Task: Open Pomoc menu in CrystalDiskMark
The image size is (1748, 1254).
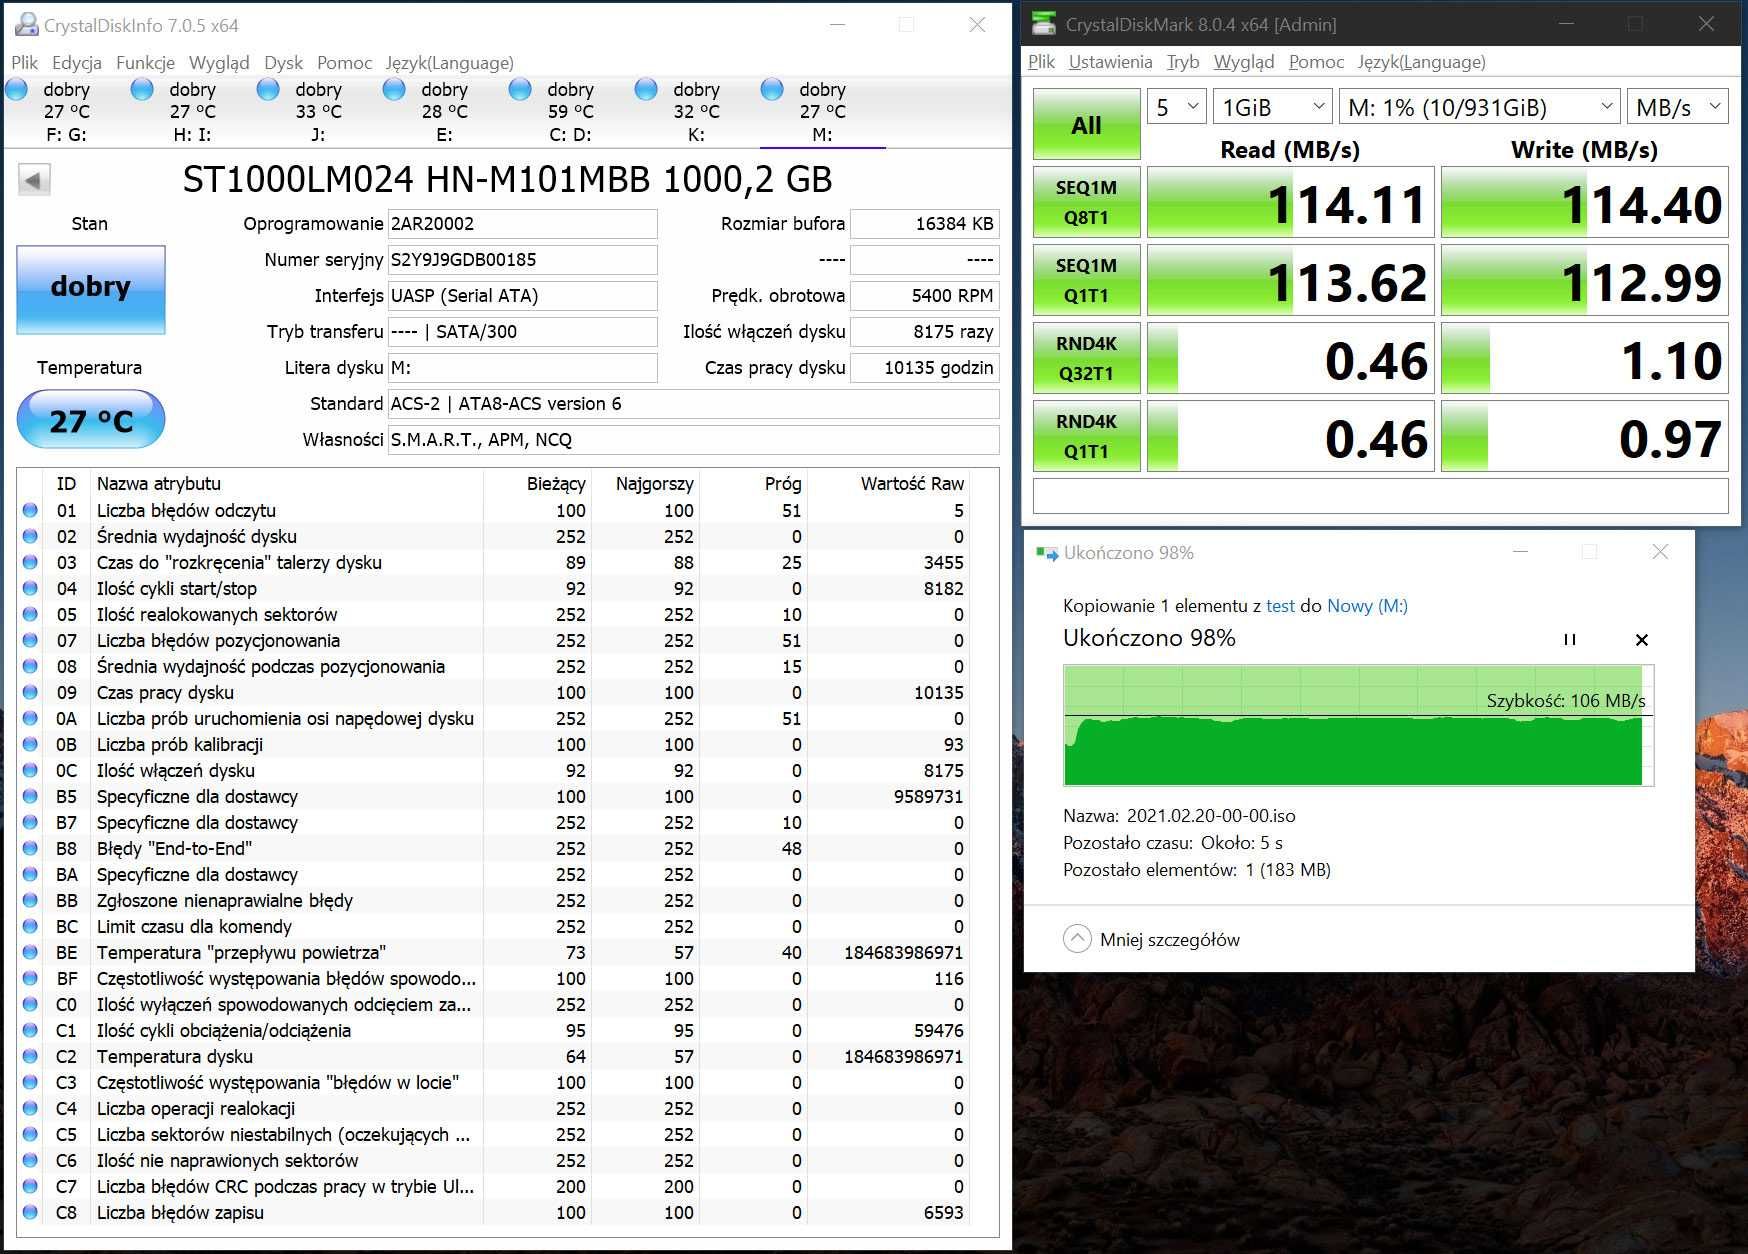Action: pos(1316,62)
